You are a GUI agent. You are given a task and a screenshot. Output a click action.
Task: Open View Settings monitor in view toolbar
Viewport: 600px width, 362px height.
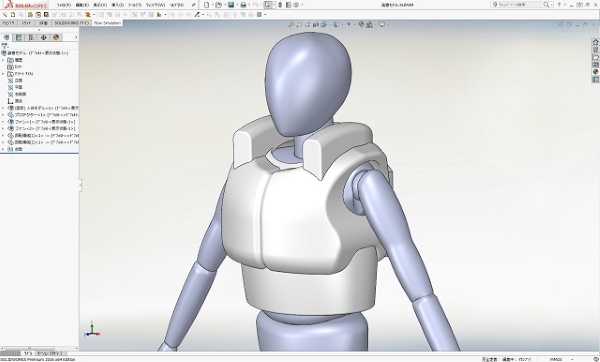coord(382,24)
